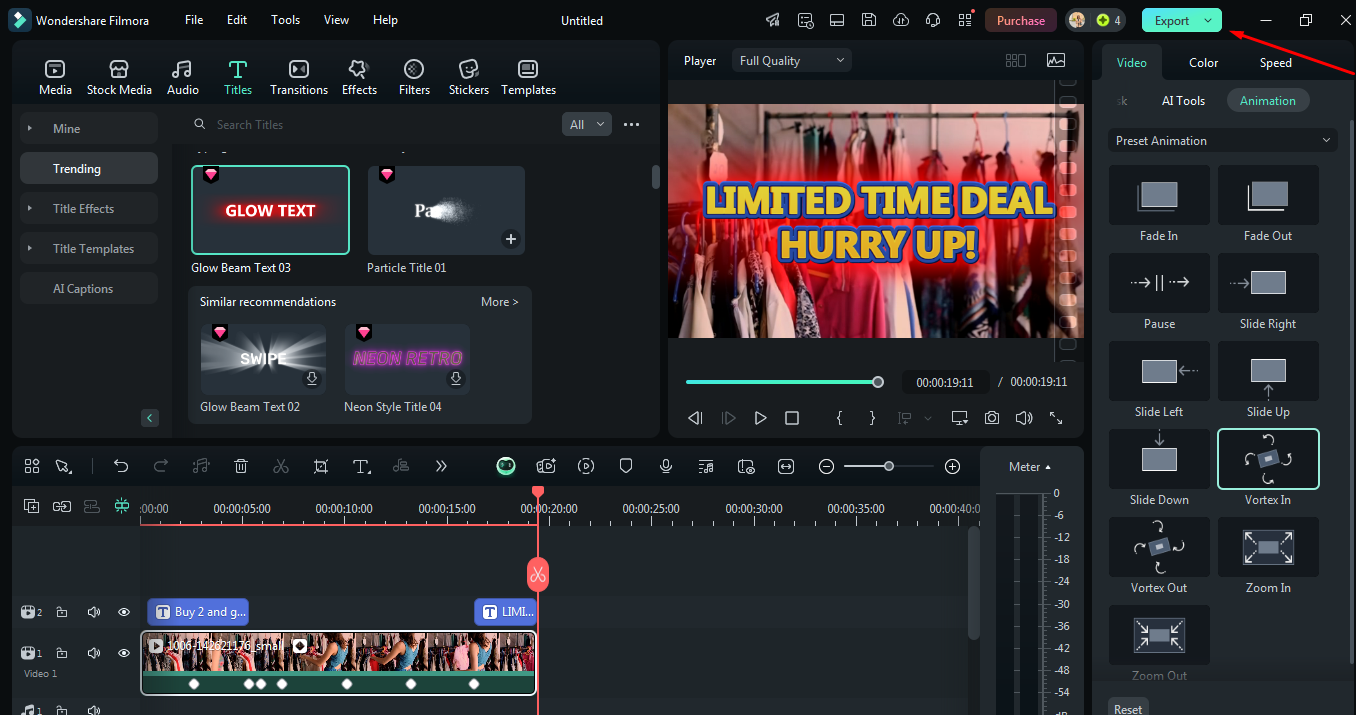The image size is (1356, 715).
Task: Open the All filter dropdown in Titles
Action: [x=587, y=124]
